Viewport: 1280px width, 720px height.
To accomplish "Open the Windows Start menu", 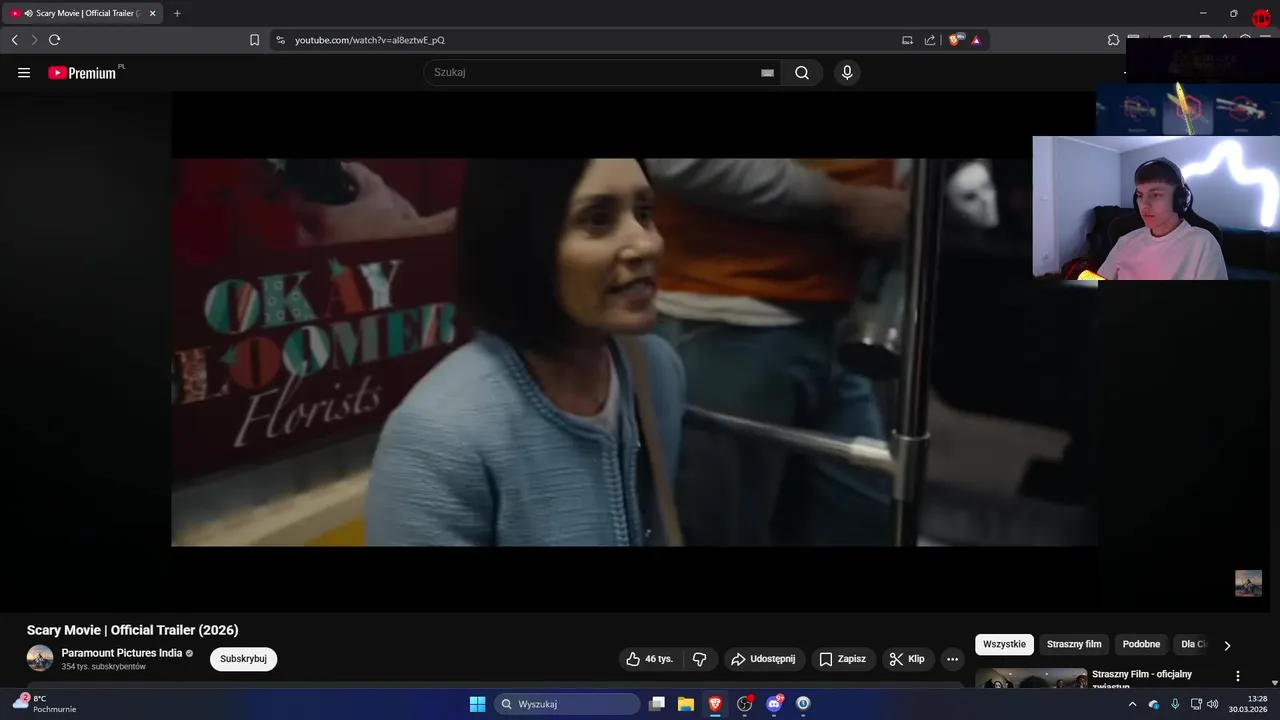I will (477, 704).
